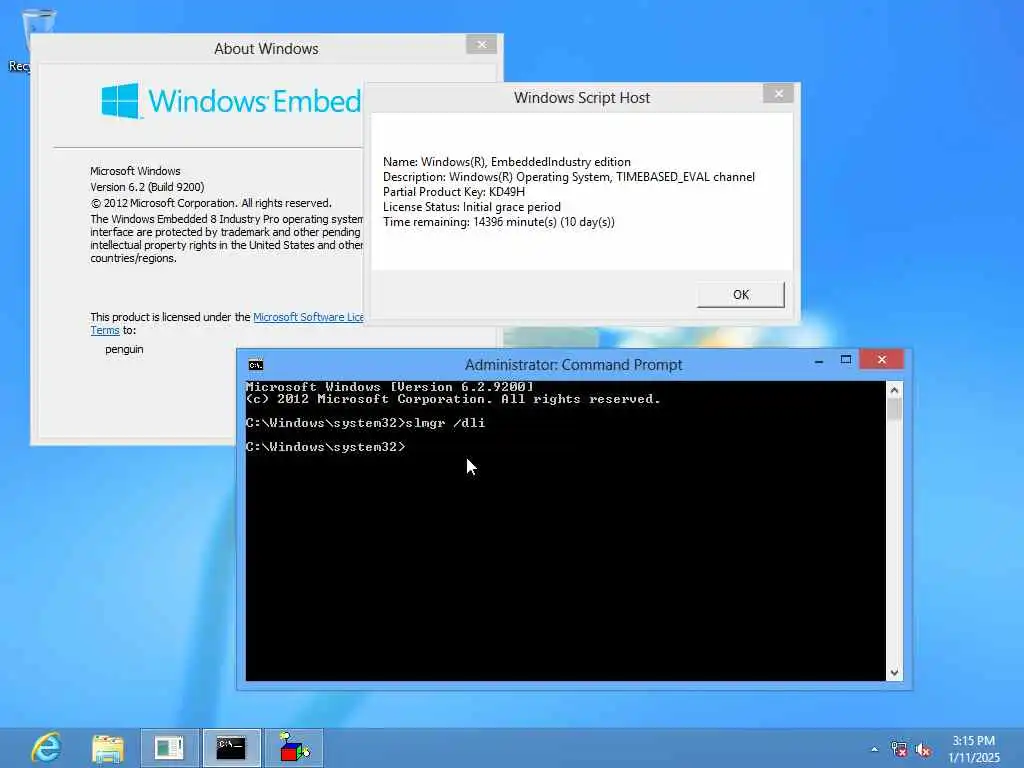1024x768 pixels.
Task: Click the 'slmgr /dli' command line text
Action: 445,423
